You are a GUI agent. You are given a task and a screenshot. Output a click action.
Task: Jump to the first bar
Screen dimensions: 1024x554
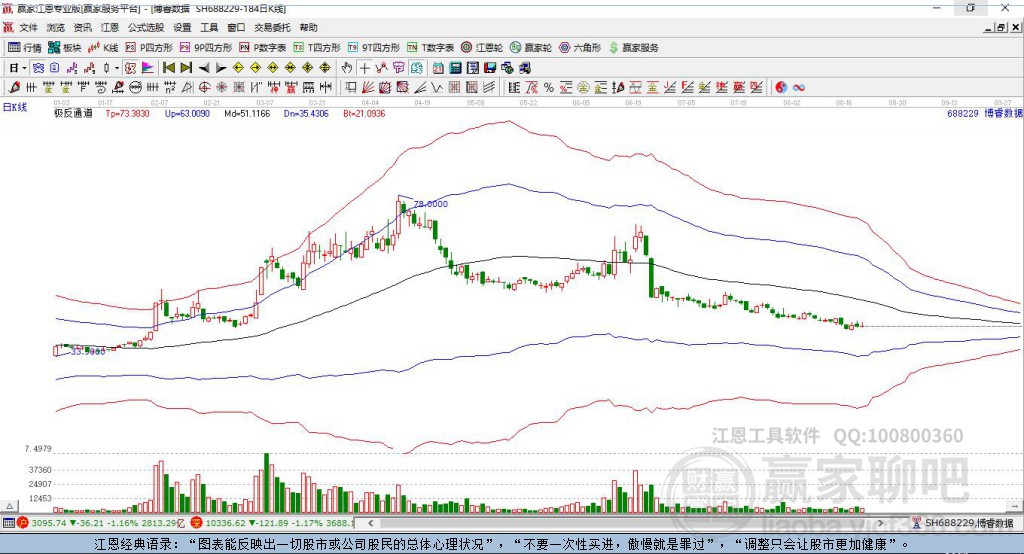click(x=168, y=68)
